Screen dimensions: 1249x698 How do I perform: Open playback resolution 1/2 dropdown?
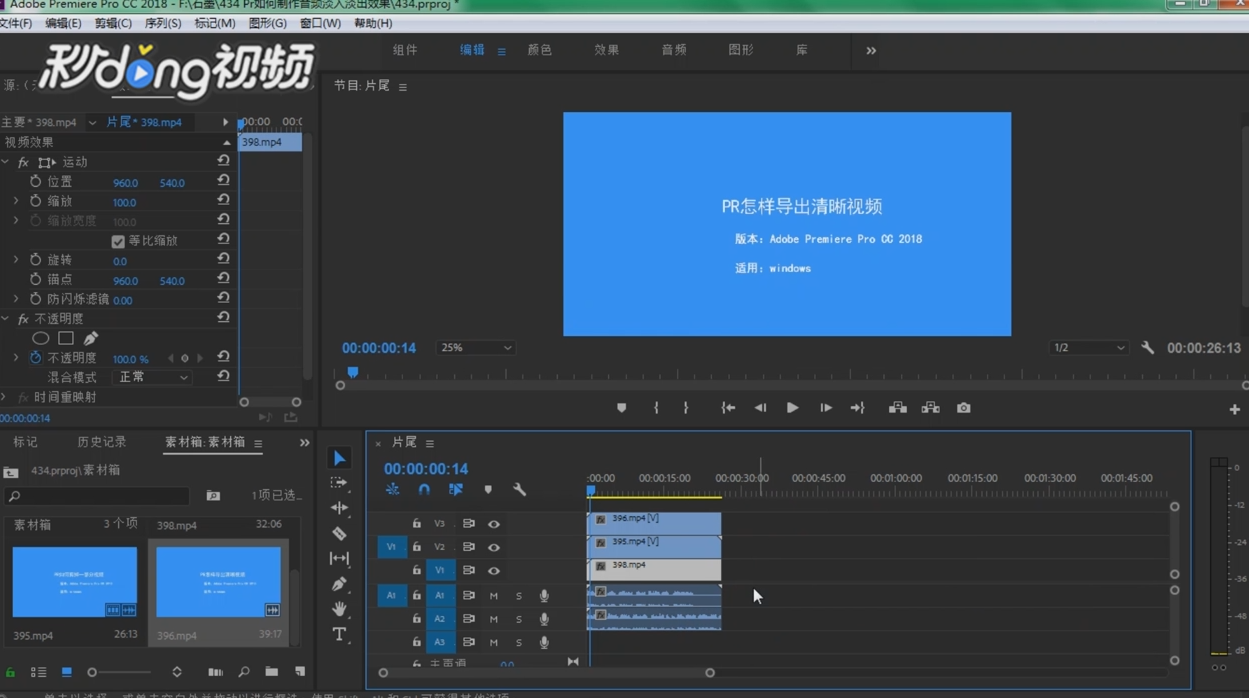[x=1088, y=348]
